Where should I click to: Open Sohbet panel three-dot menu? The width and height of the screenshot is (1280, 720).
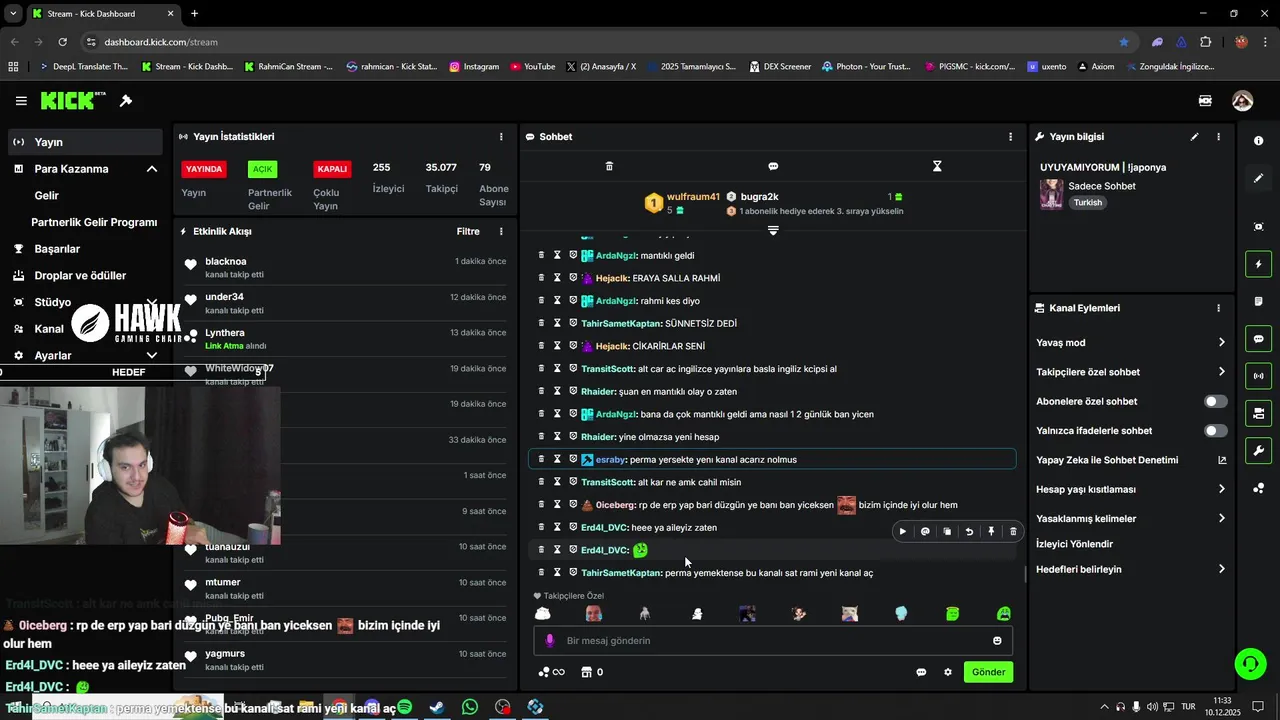point(1010,137)
